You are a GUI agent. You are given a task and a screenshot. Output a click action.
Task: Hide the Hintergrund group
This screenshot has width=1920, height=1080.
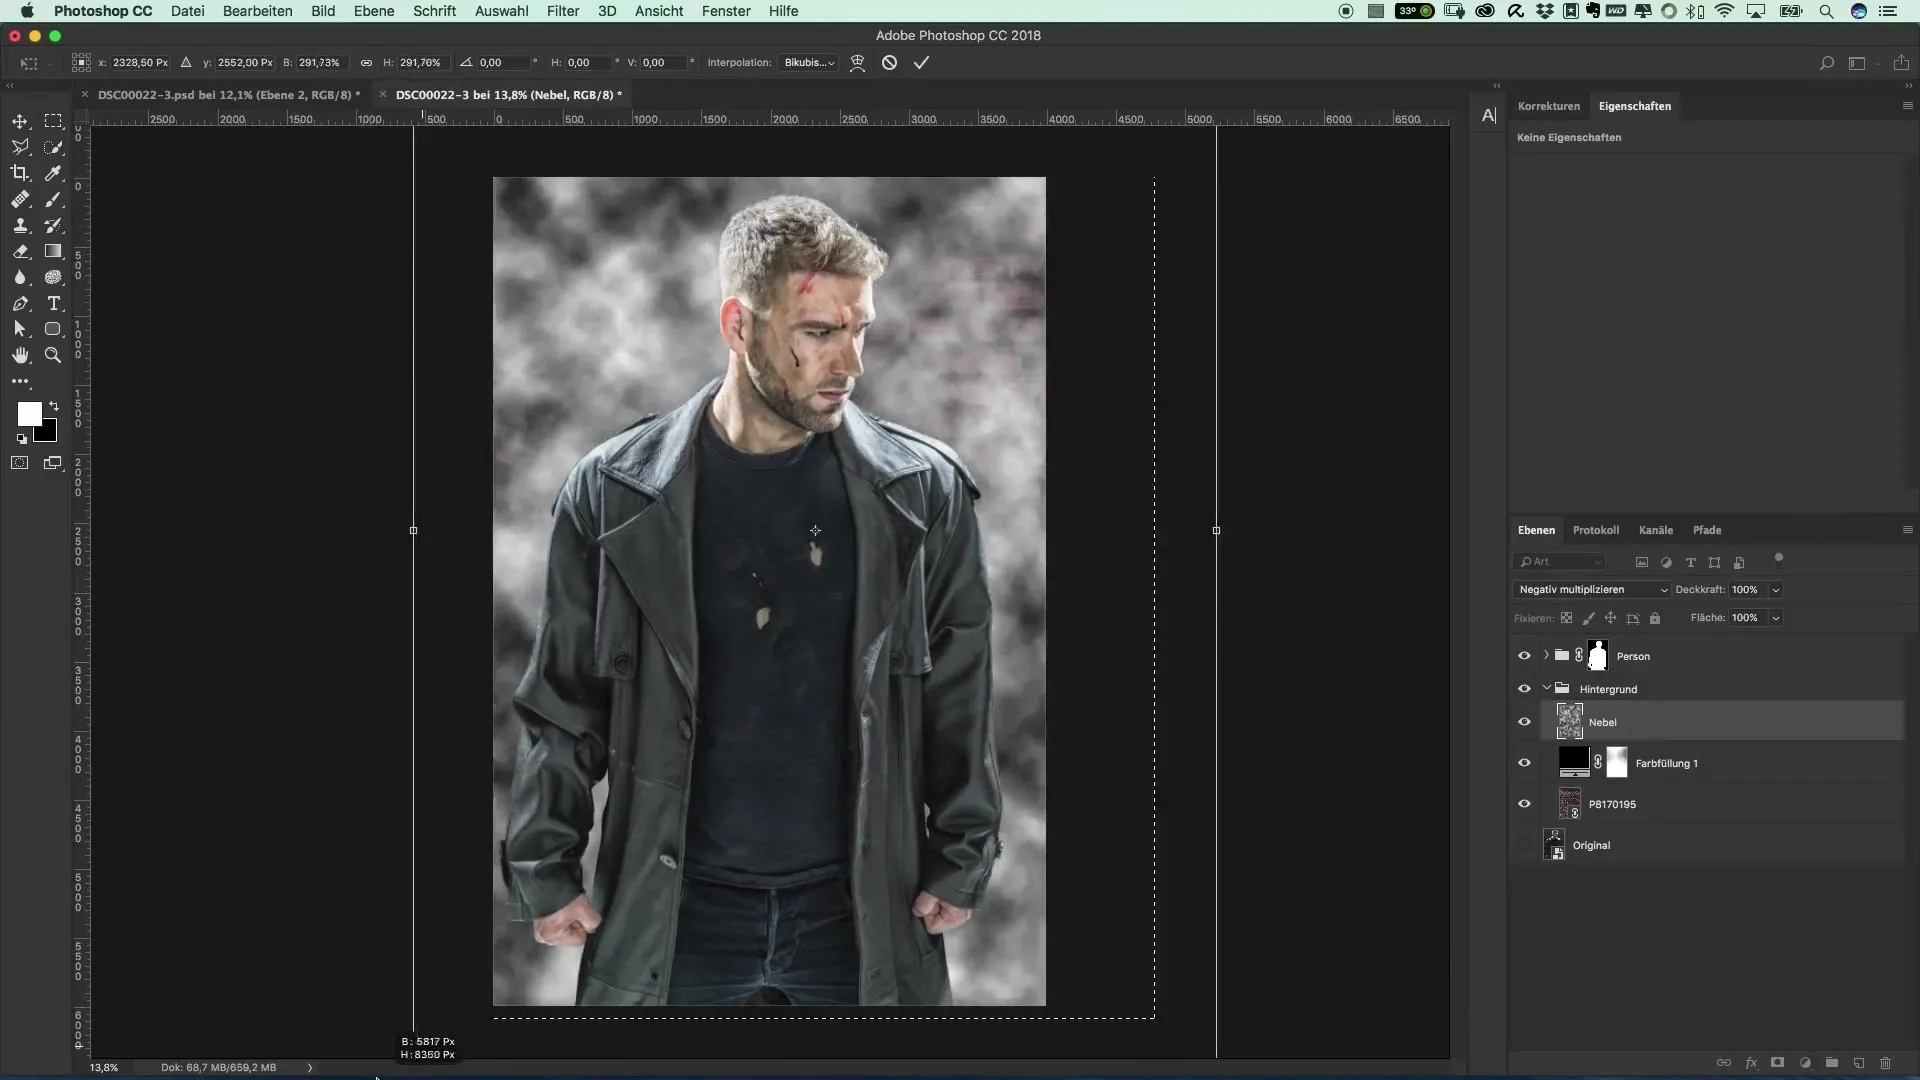click(1524, 689)
